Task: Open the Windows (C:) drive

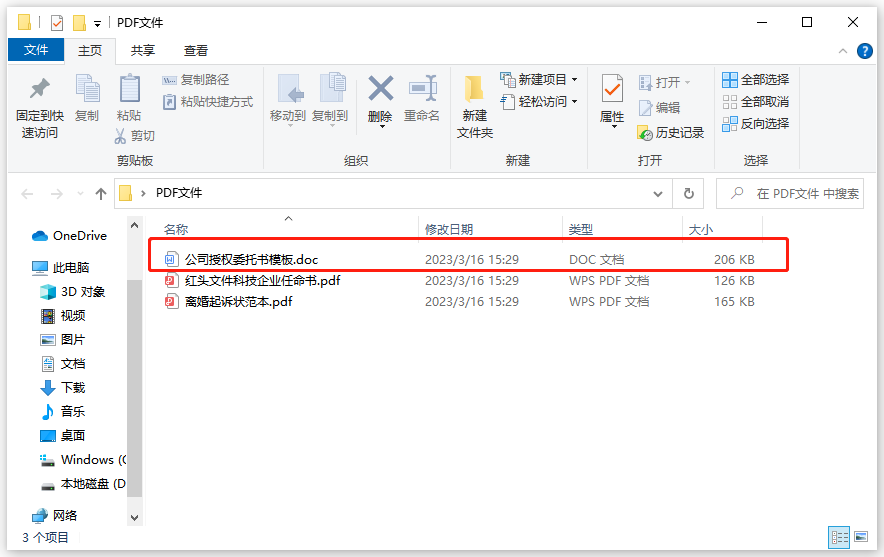Action: [x=82, y=460]
